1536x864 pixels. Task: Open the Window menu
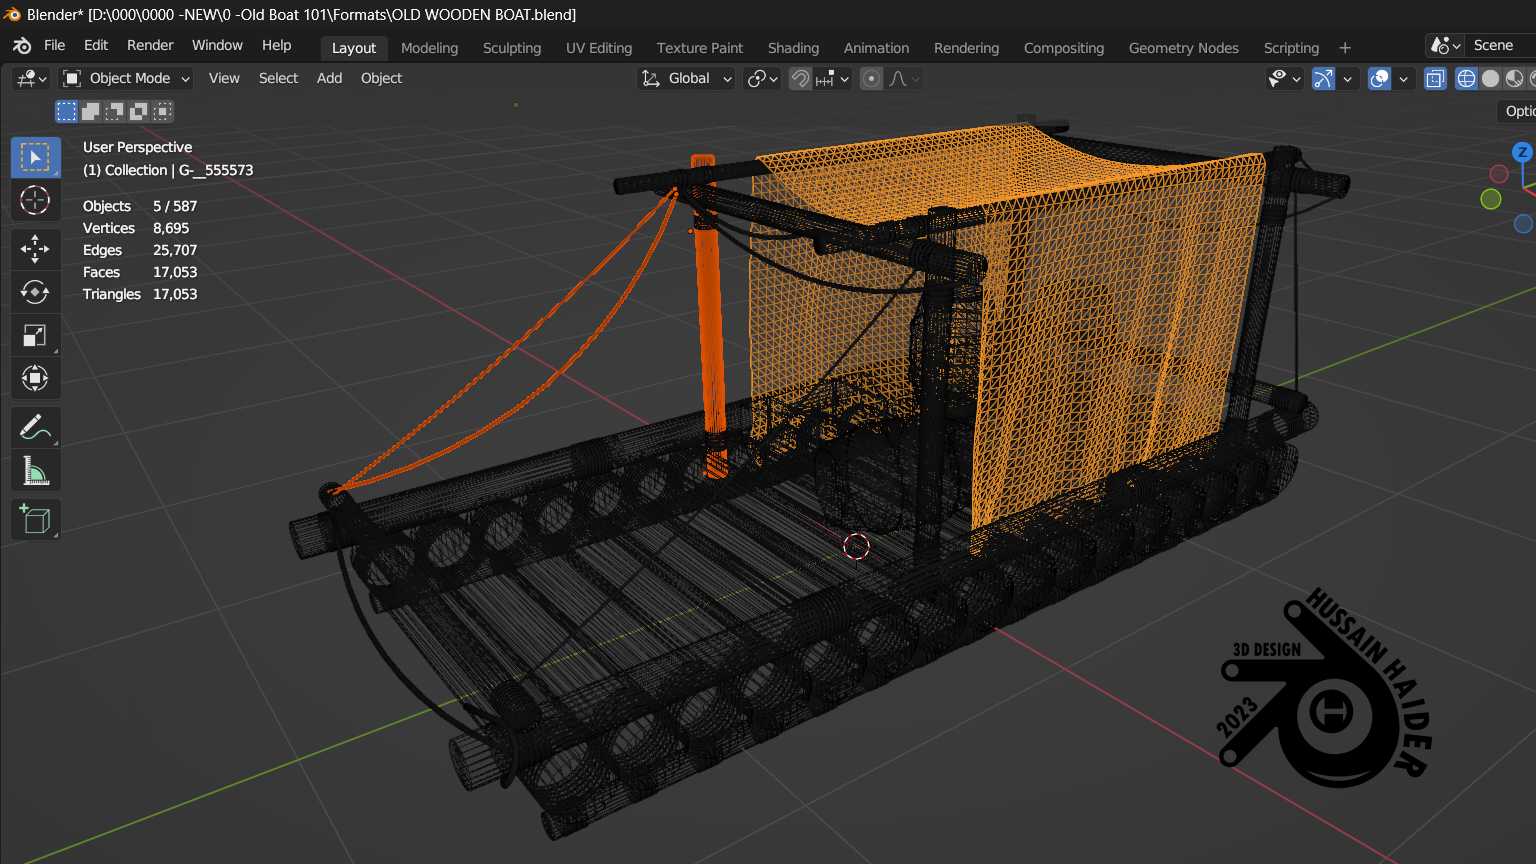[x=217, y=46]
